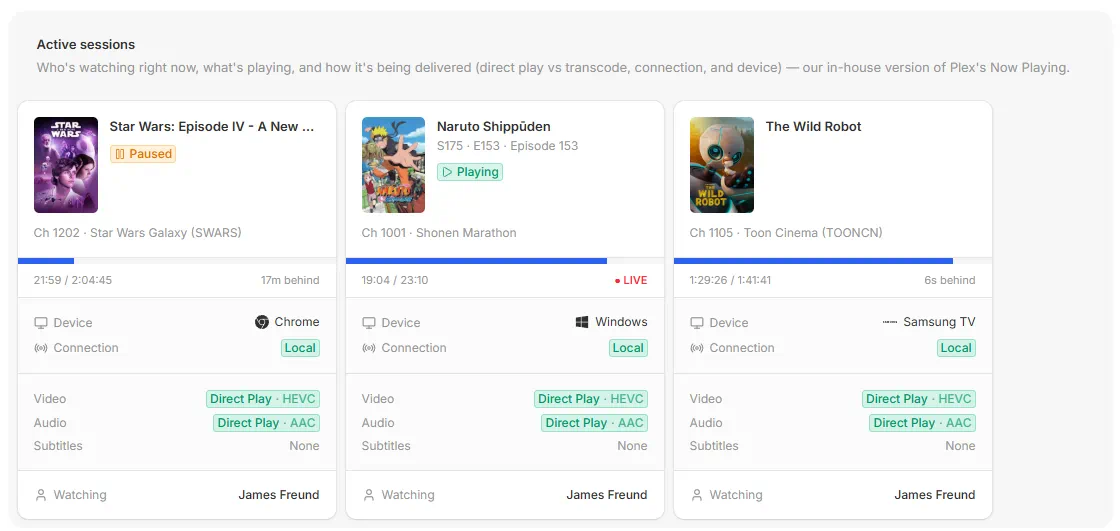Click 'Ch 1105 · Toon Cinema (TOONCN)' text
1120x531 pixels.
click(x=786, y=233)
